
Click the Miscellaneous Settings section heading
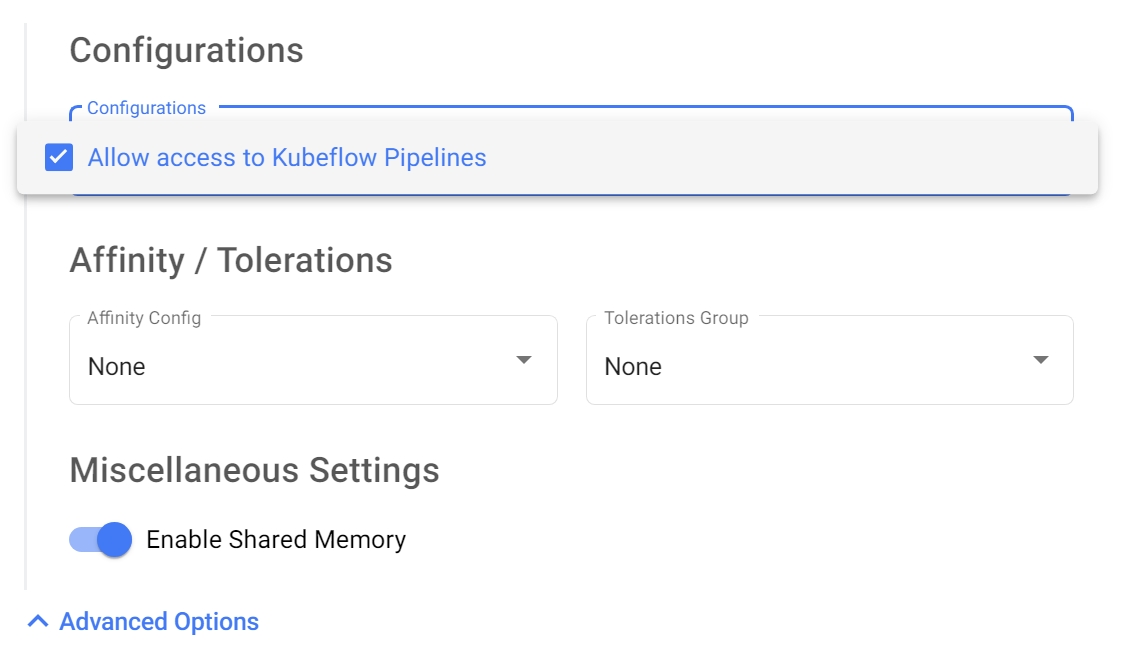254,470
